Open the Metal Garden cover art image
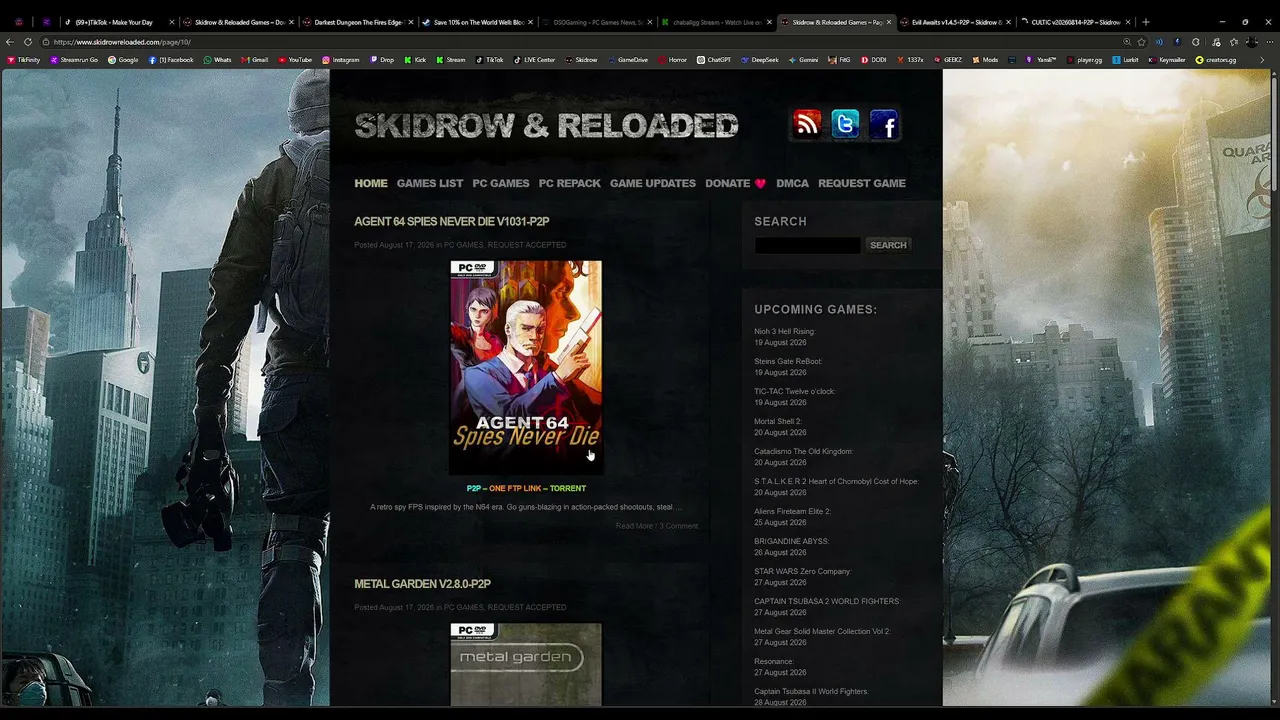 [526, 665]
